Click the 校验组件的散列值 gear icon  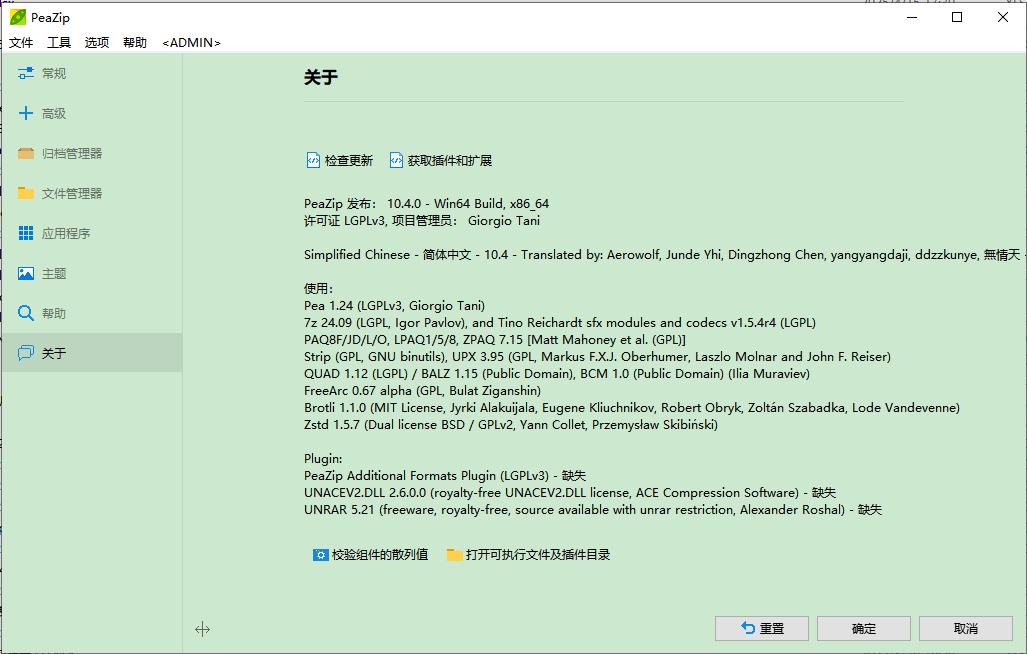point(320,555)
